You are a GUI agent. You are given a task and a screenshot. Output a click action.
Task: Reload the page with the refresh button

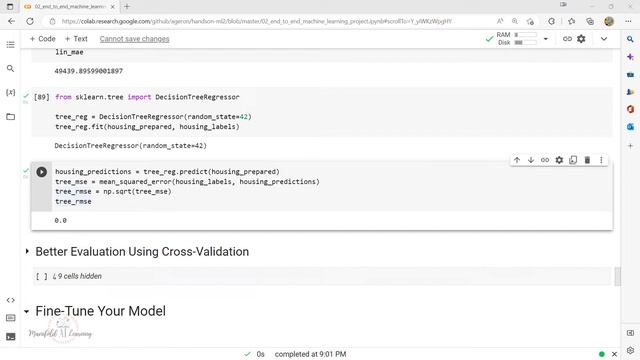pyautogui.click(x=30, y=21)
